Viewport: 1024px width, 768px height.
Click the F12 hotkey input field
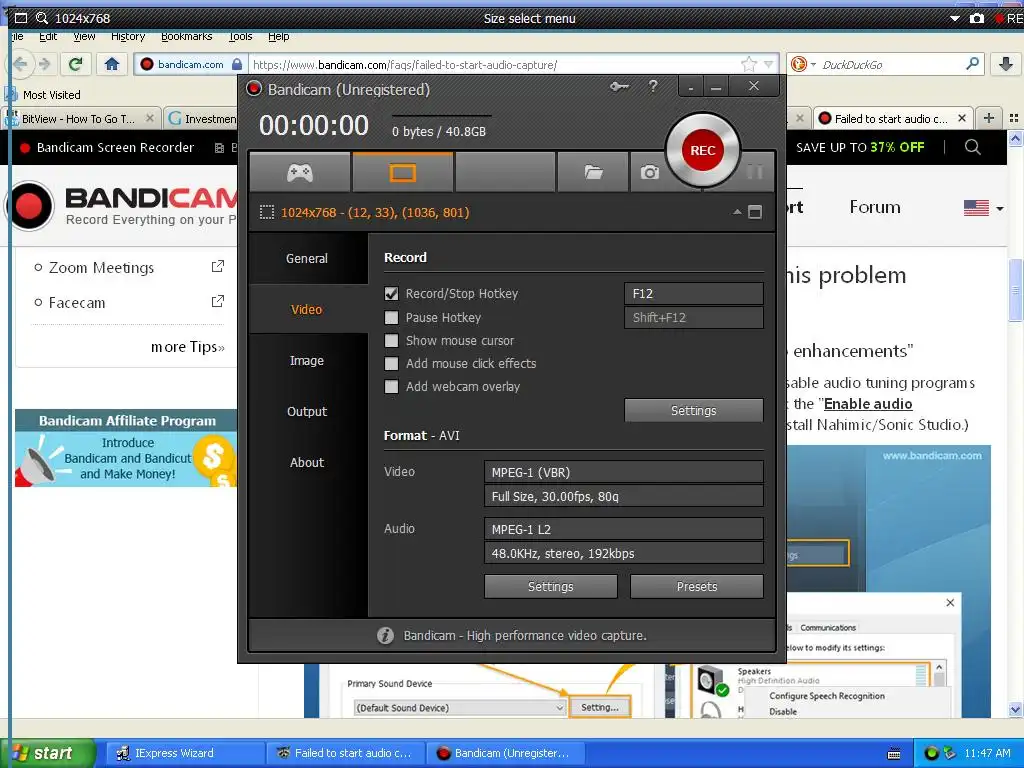click(x=694, y=294)
